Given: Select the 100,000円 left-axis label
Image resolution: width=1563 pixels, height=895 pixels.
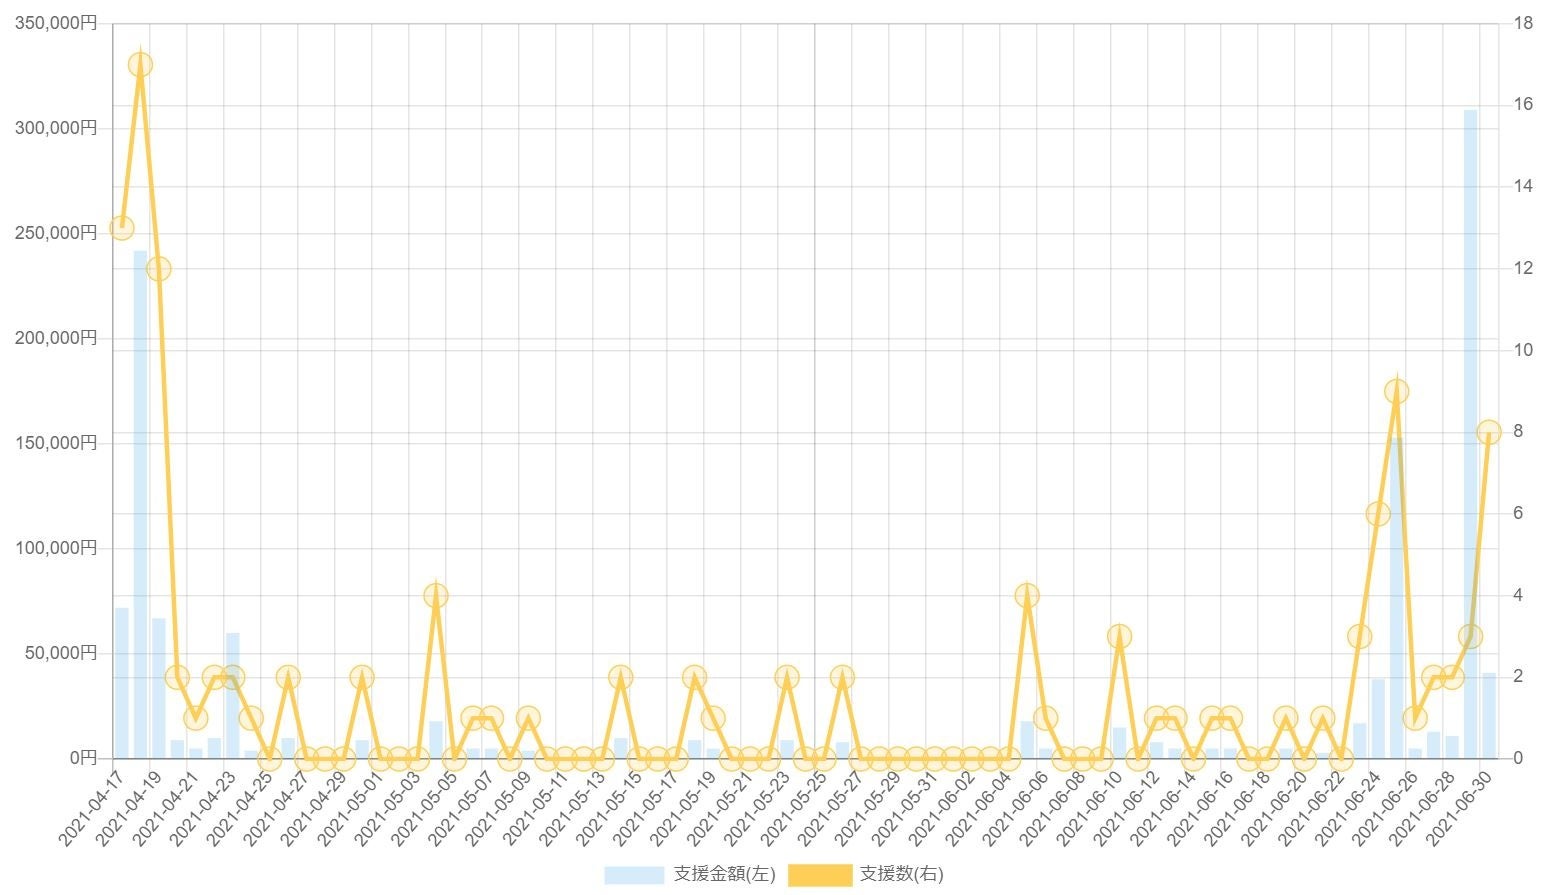Looking at the screenshot, I should (x=56, y=548).
